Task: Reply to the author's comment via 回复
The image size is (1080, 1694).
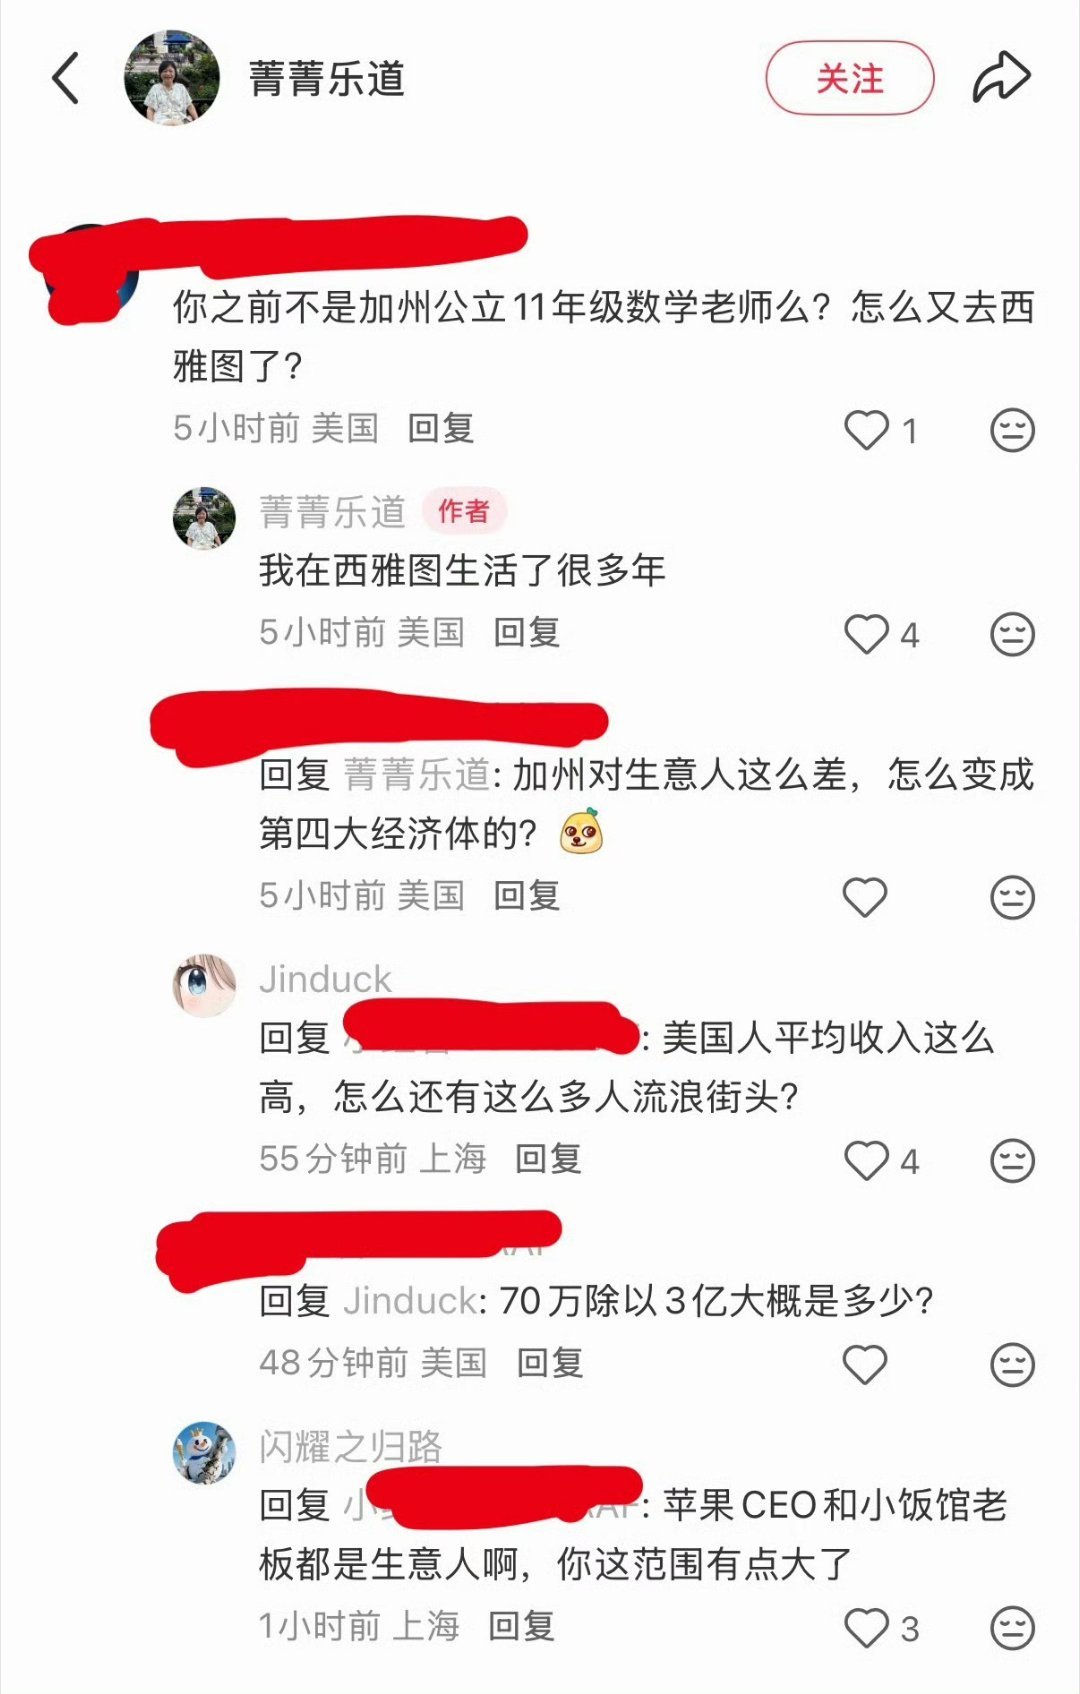Action: [x=527, y=632]
